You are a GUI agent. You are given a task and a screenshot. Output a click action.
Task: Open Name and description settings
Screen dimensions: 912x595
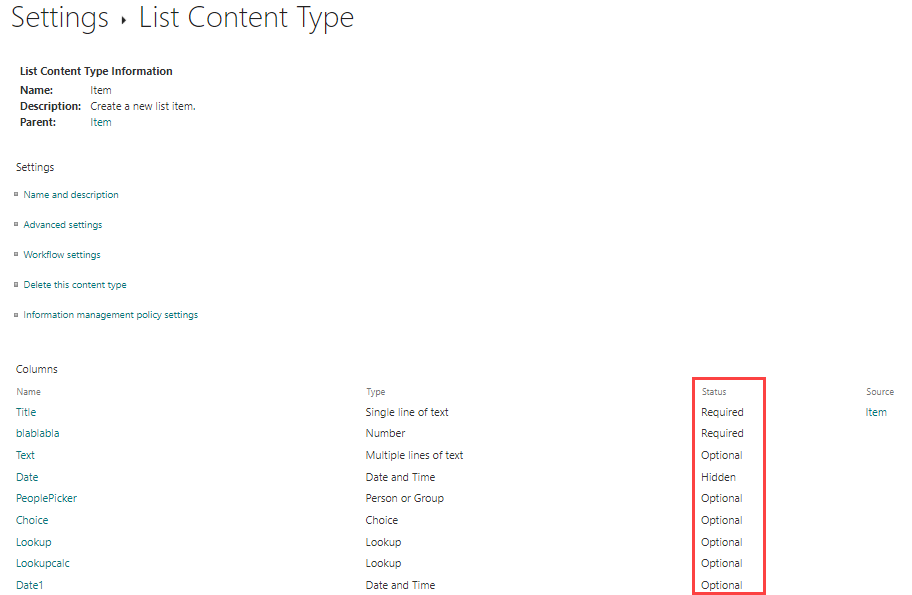(x=71, y=195)
